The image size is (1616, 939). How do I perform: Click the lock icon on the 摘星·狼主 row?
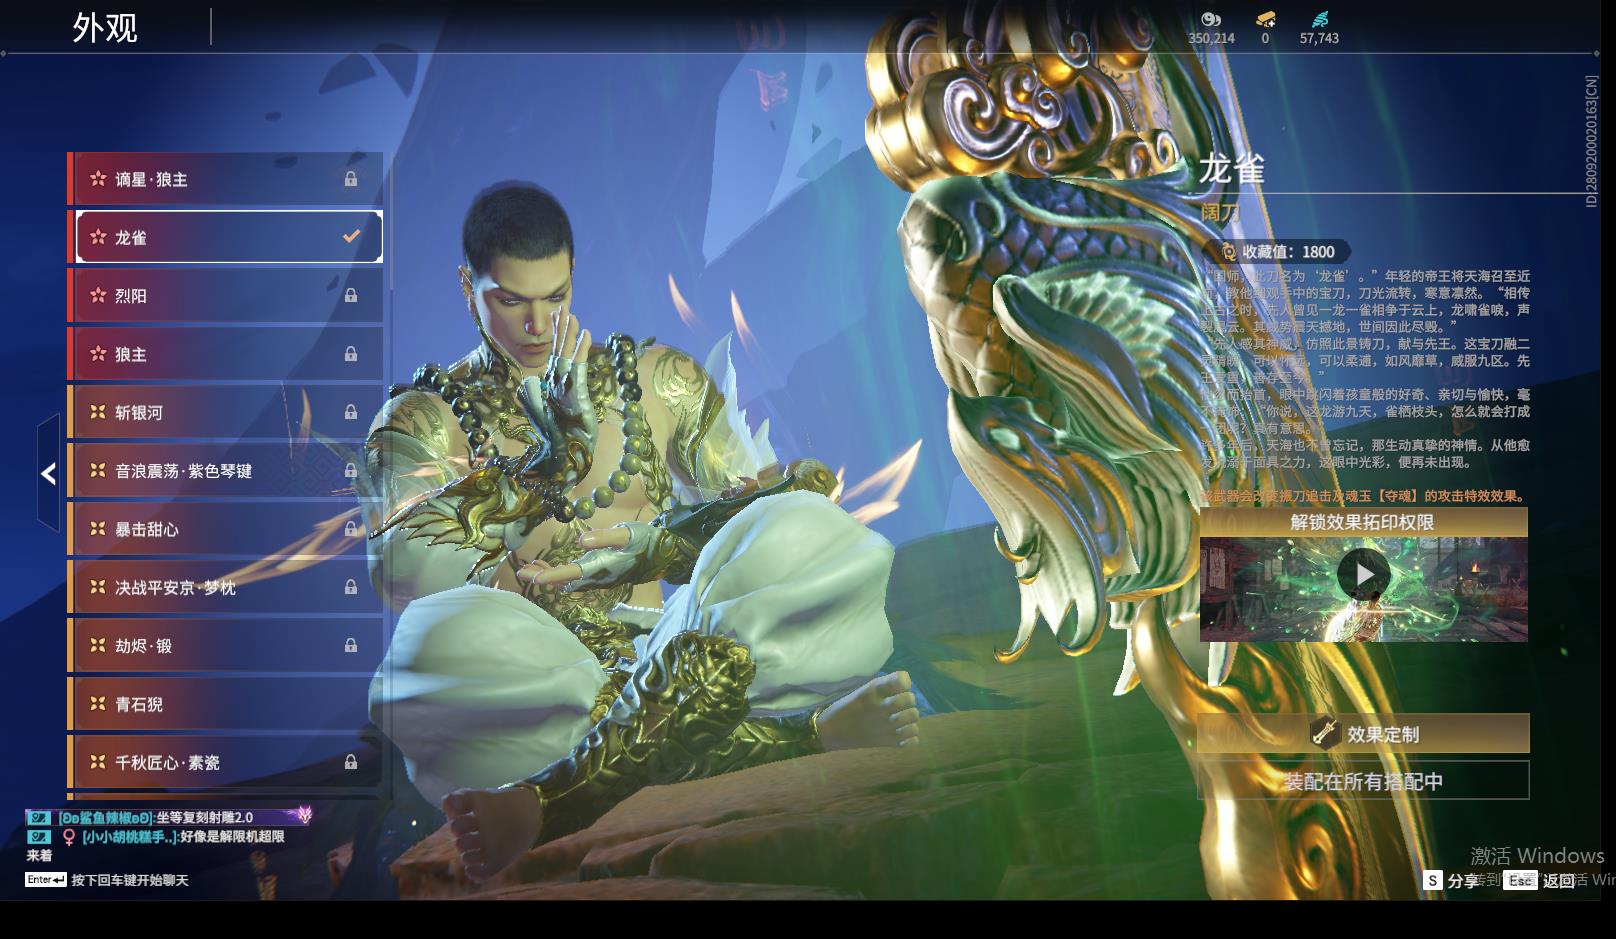[351, 179]
